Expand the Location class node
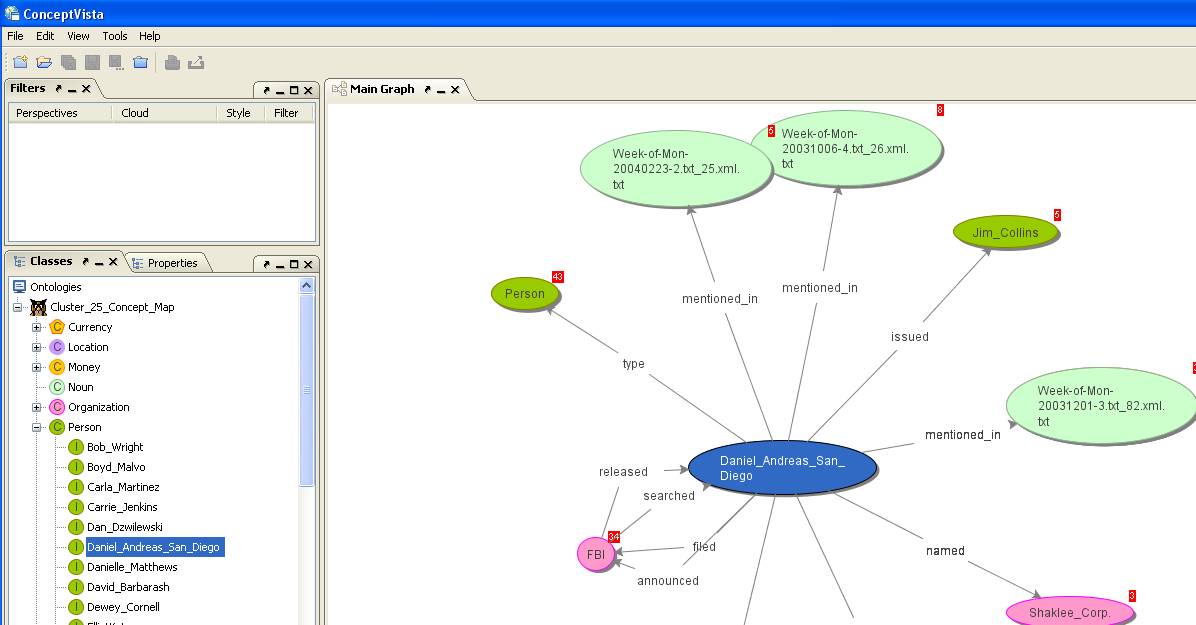The width and height of the screenshot is (1196, 625). tap(37, 347)
